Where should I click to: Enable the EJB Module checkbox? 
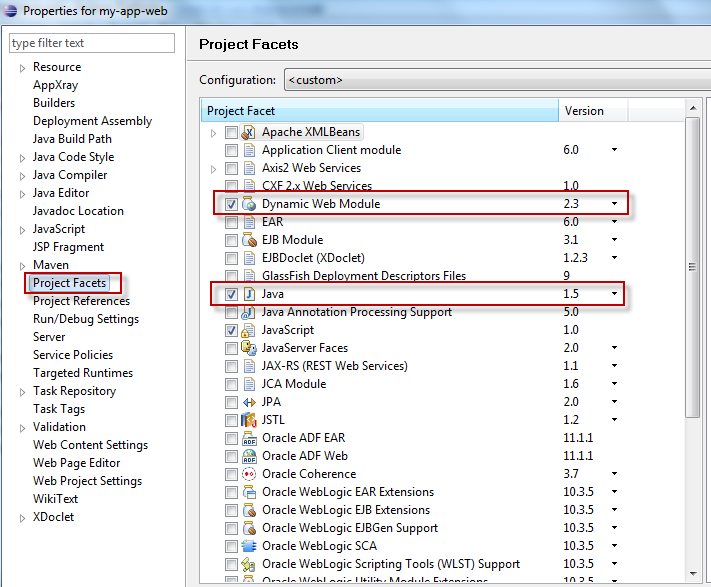tap(231, 240)
